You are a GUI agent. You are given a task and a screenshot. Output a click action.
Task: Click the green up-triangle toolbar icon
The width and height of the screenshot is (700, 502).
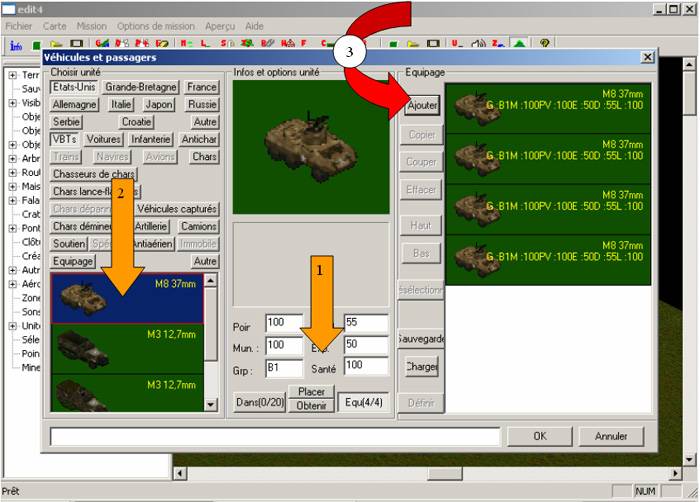click(519, 45)
